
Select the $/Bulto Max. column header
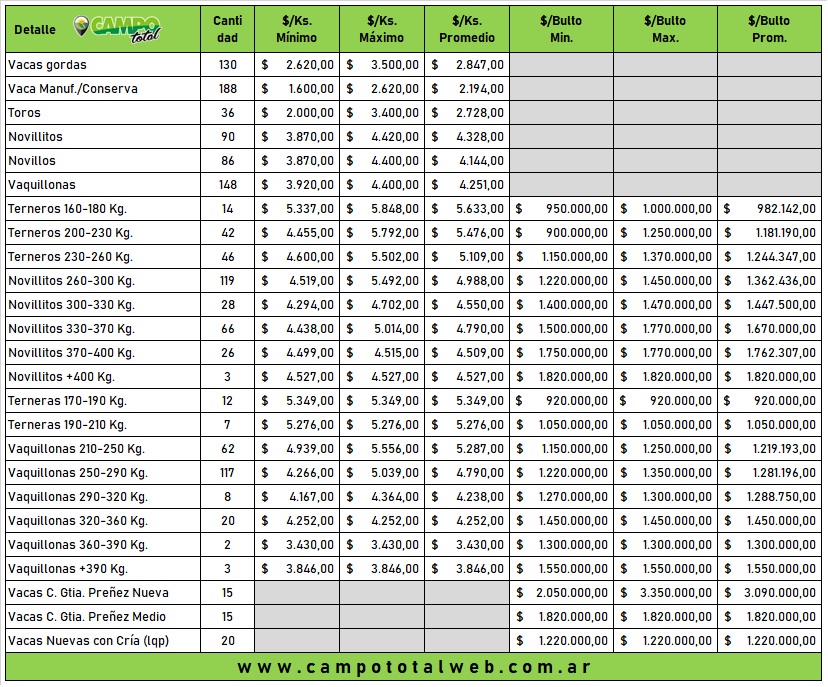click(x=665, y=29)
